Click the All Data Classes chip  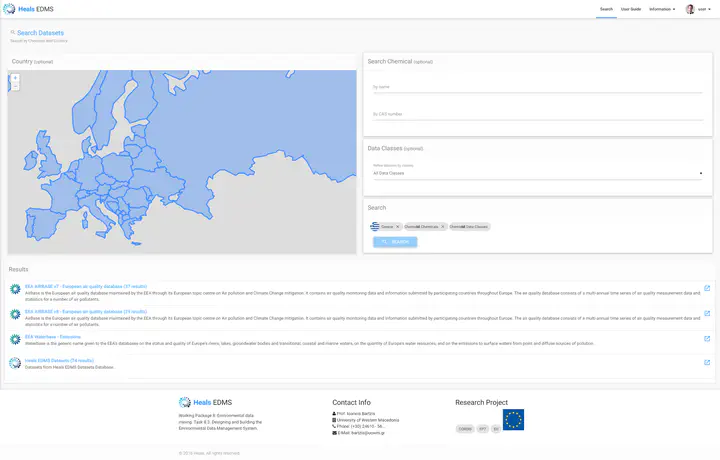[469, 227]
